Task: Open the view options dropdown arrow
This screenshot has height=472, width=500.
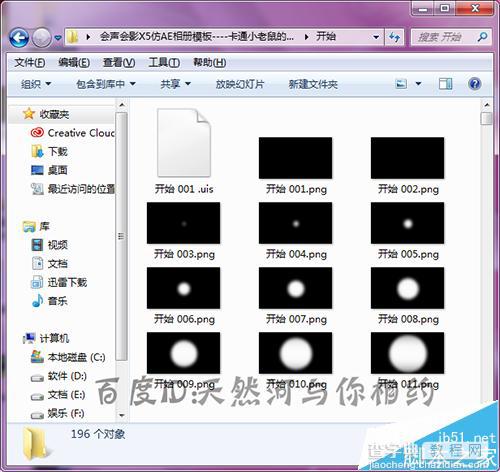Action: pyautogui.click(x=418, y=84)
